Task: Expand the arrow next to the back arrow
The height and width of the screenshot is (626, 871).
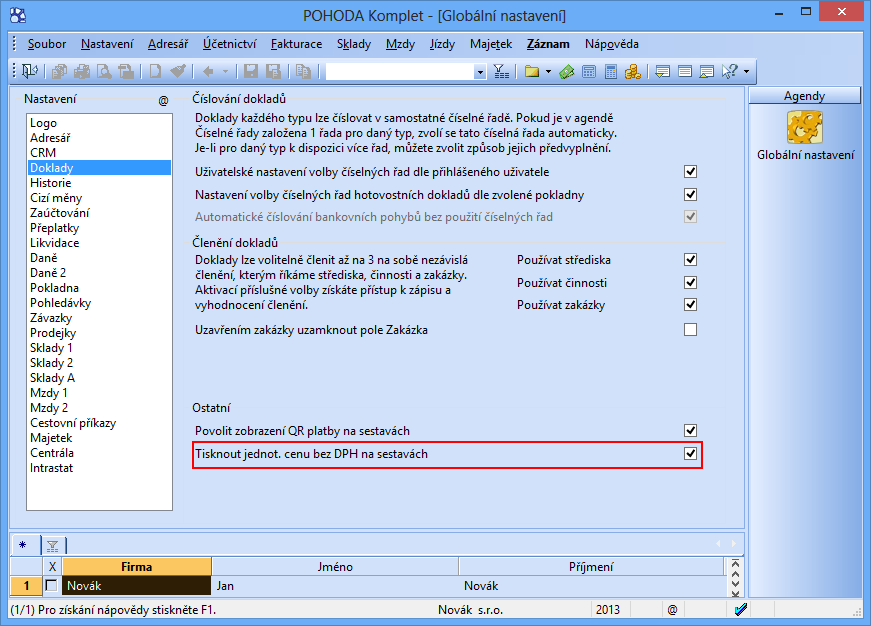Action: (225, 71)
